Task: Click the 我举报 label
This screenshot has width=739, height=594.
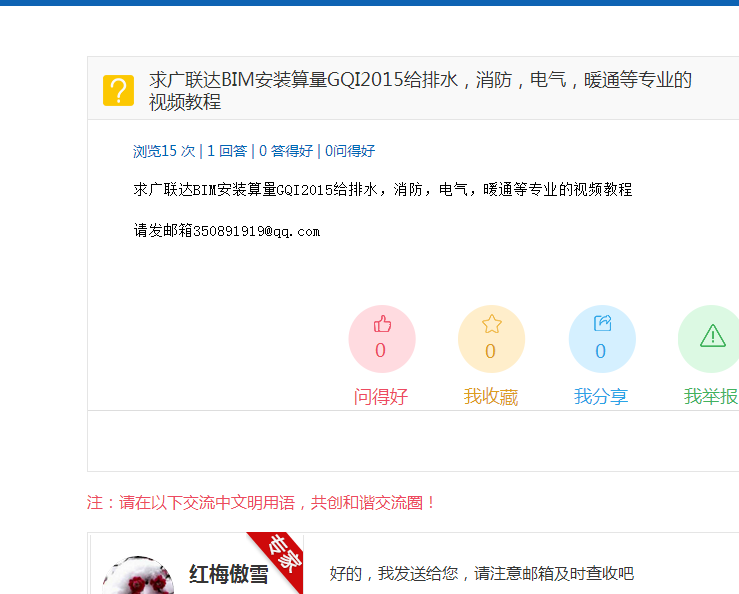Action: pos(711,396)
